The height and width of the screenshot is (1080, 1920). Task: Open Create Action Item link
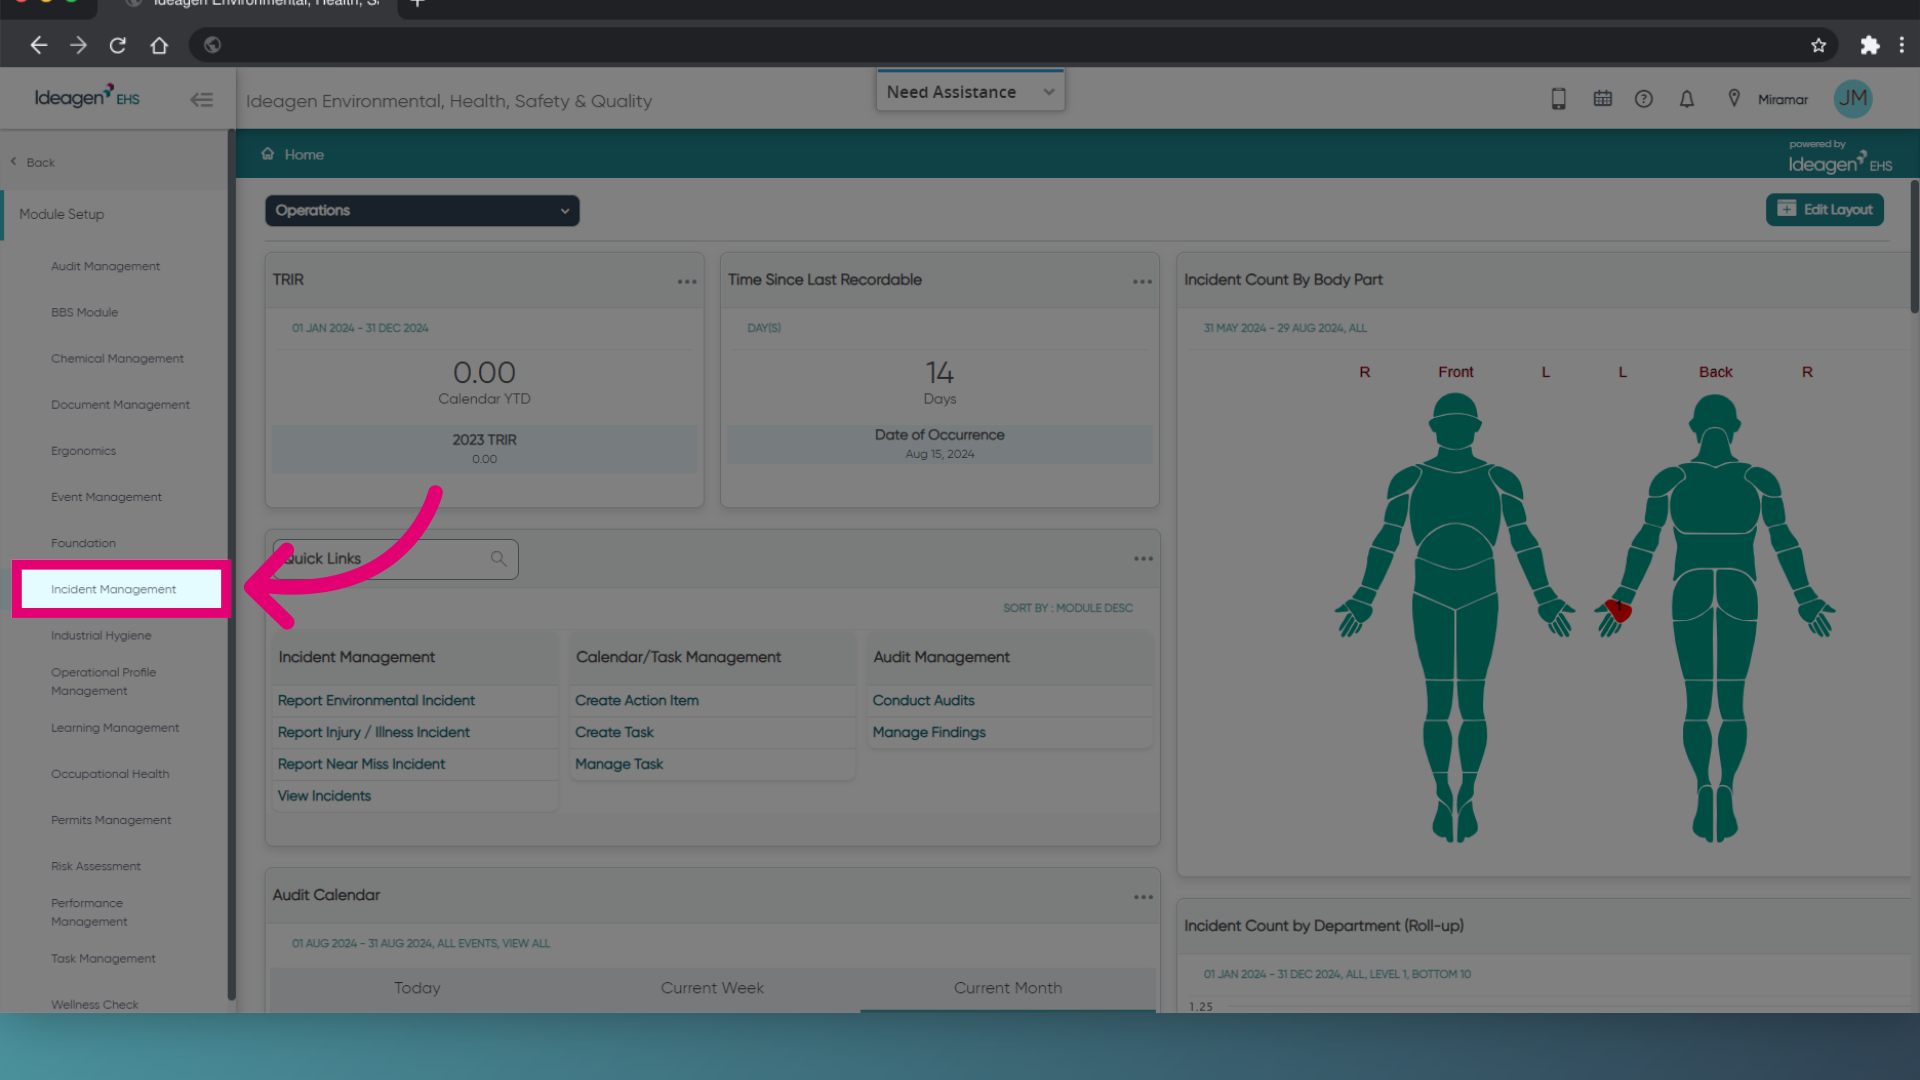[637, 700]
